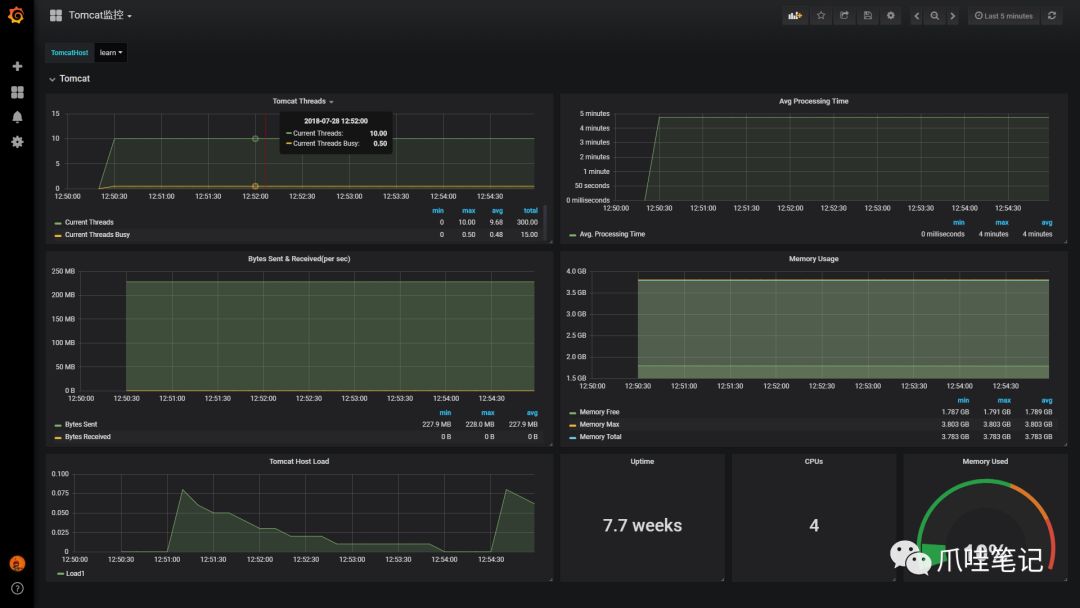Open the learn TomcatHost variable dropdown
The width and height of the screenshot is (1080, 608).
(110, 52)
